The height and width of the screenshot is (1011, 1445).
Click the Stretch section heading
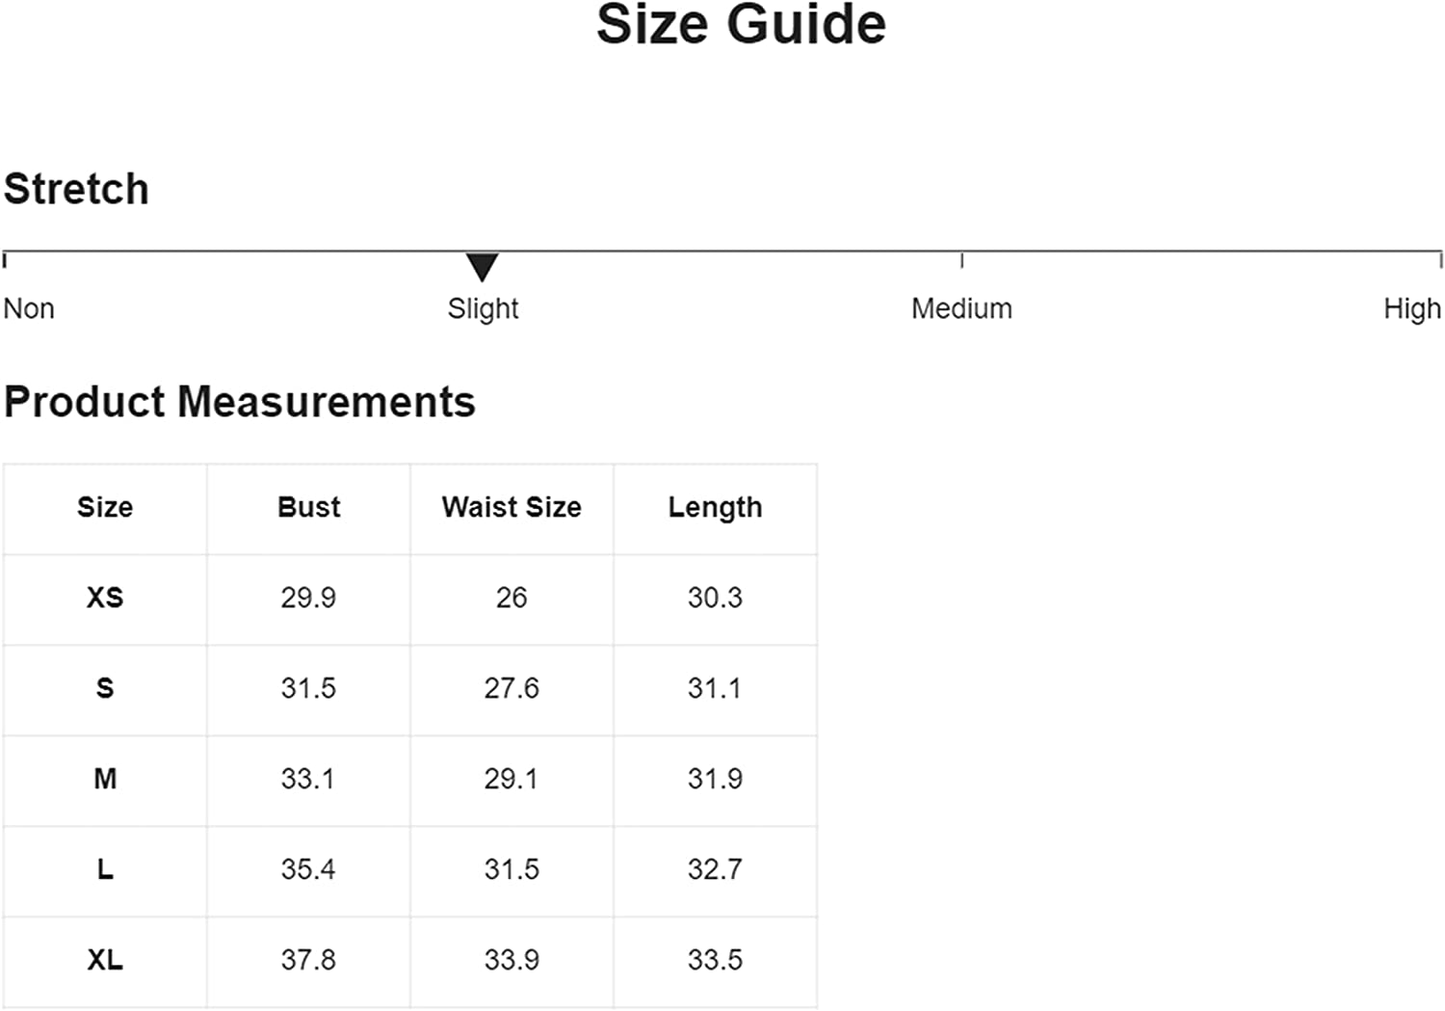click(76, 189)
